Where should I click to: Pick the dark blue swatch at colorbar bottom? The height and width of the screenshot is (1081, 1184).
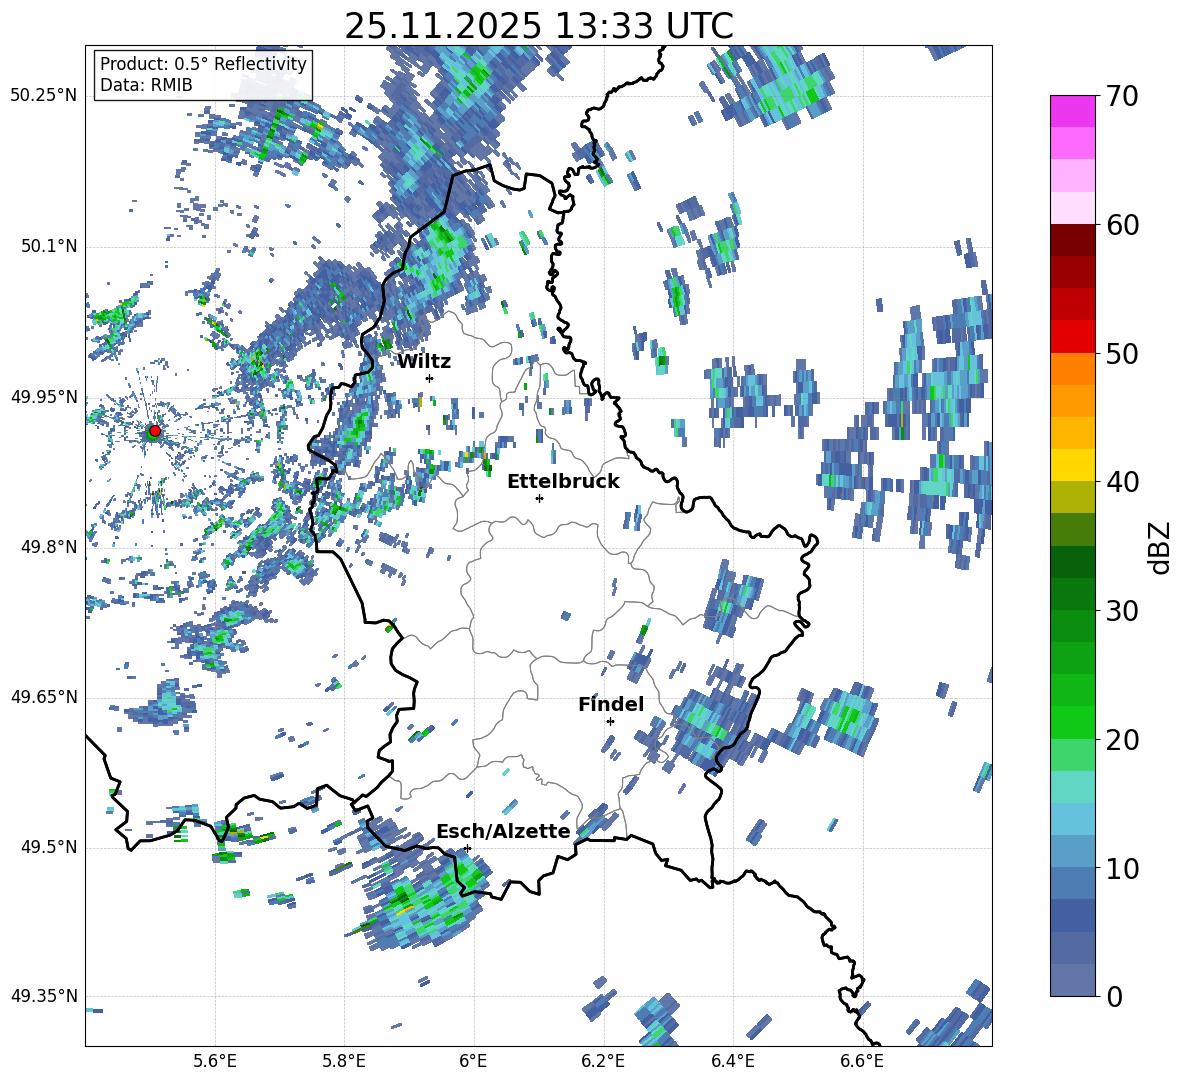[x=1072, y=980]
